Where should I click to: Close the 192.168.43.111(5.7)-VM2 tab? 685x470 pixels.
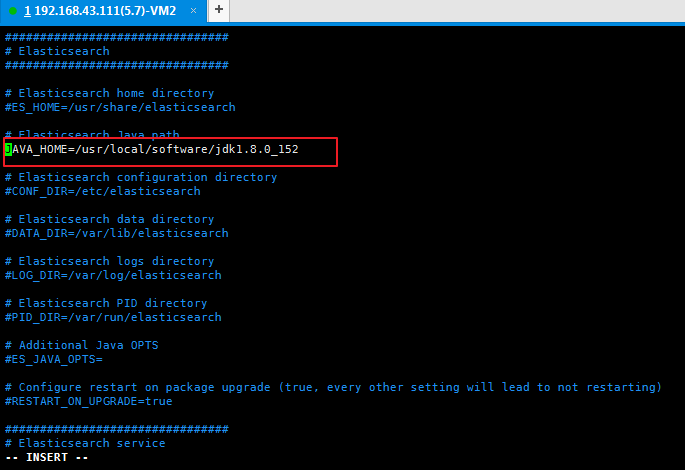point(193,11)
